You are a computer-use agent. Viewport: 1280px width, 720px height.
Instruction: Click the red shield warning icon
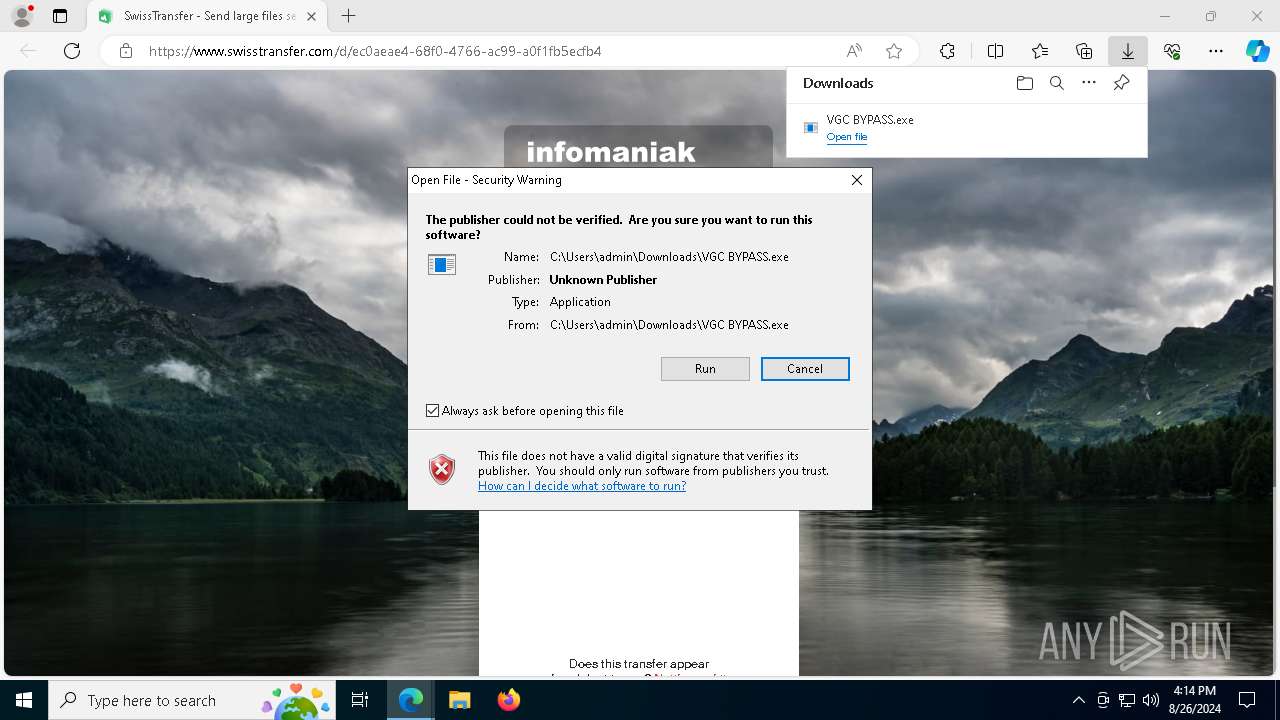[442, 469]
